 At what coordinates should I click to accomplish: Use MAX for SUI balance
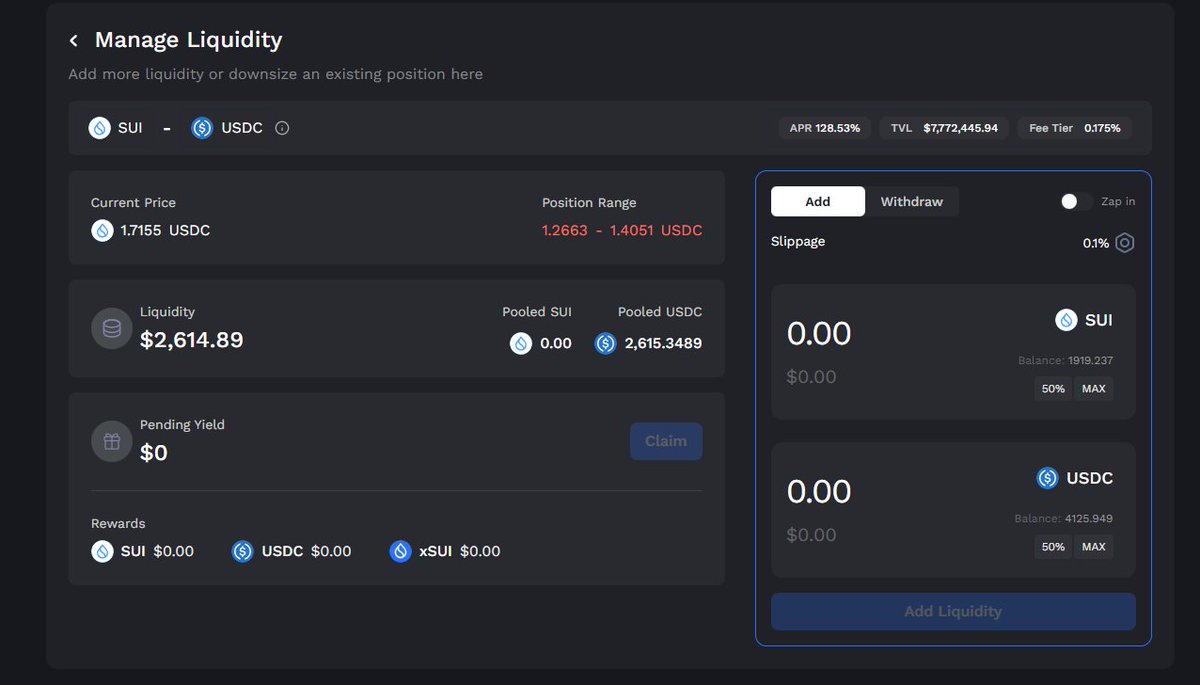point(1094,389)
